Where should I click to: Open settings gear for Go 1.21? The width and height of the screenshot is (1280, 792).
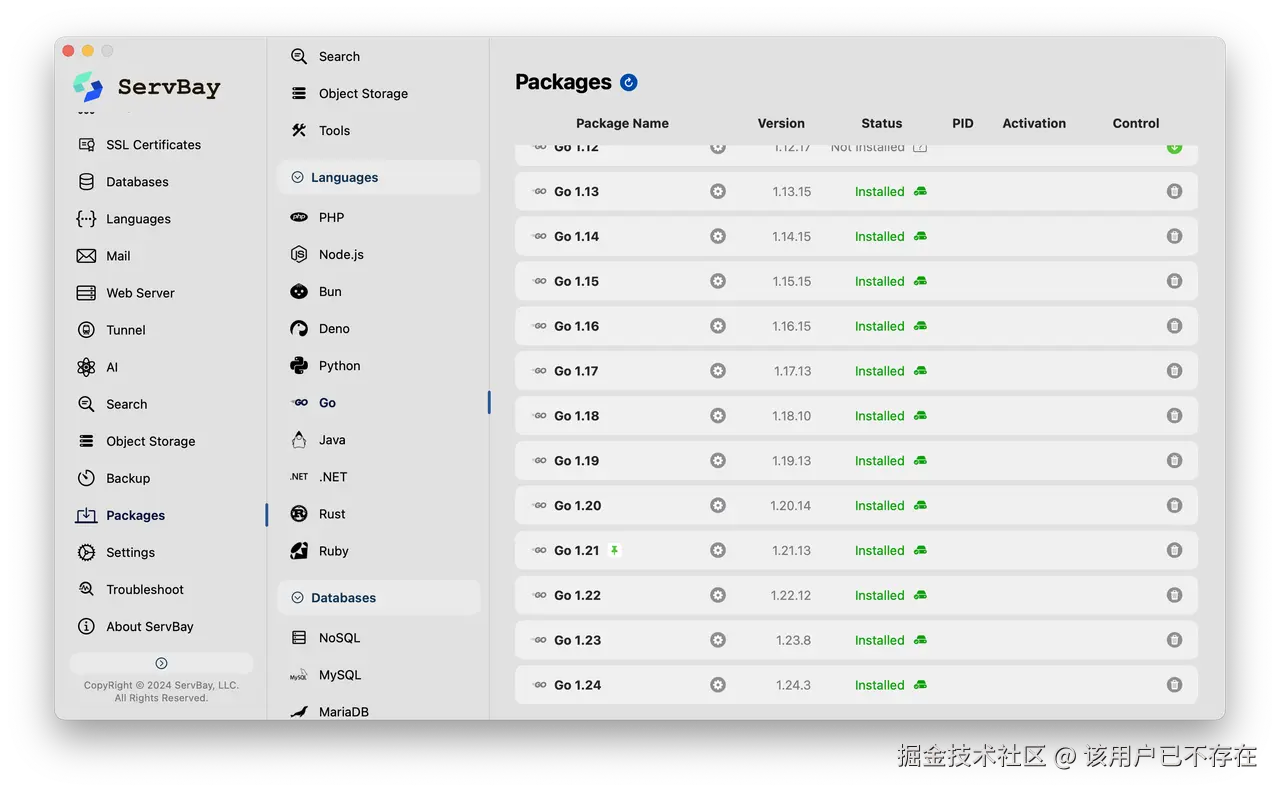click(x=718, y=550)
